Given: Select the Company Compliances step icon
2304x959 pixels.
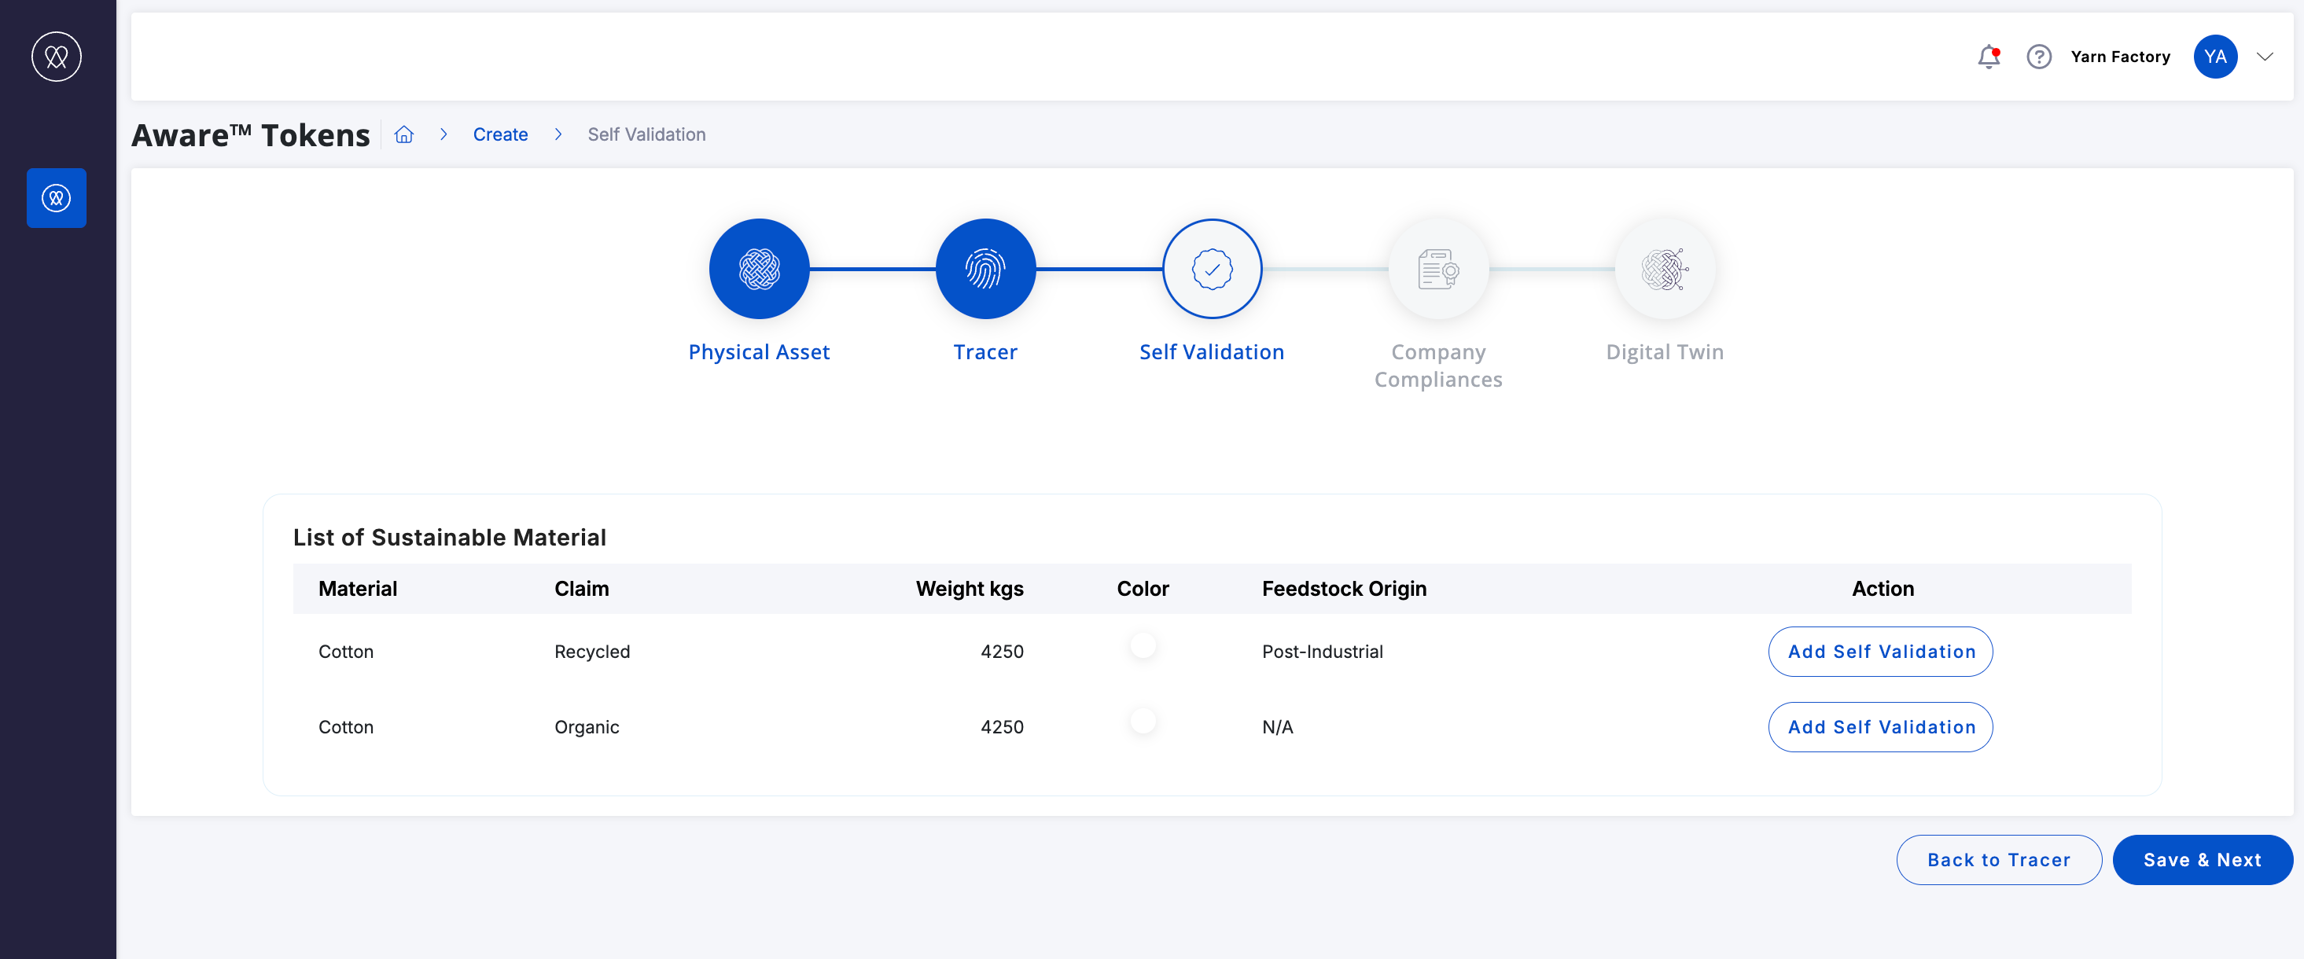Looking at the screenshot, I should (x=1438, y=269).
